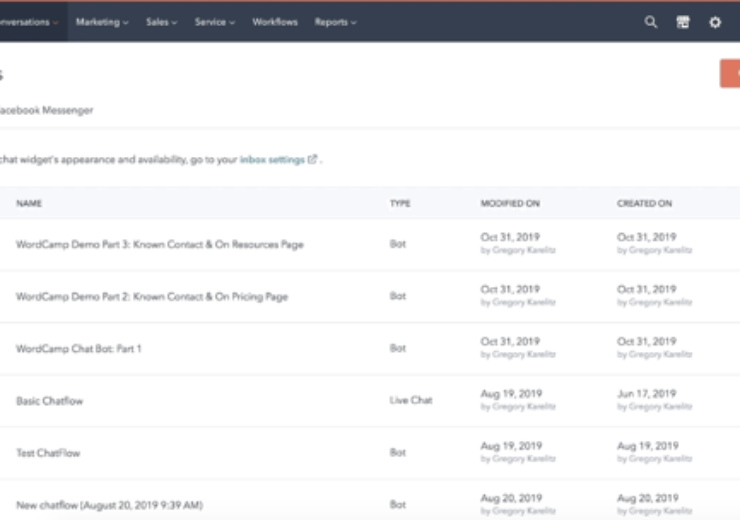The width and height of the screenshot is (740, 520).
Task: Go to Workflows in navigation bar
Action: coord(274,22)
